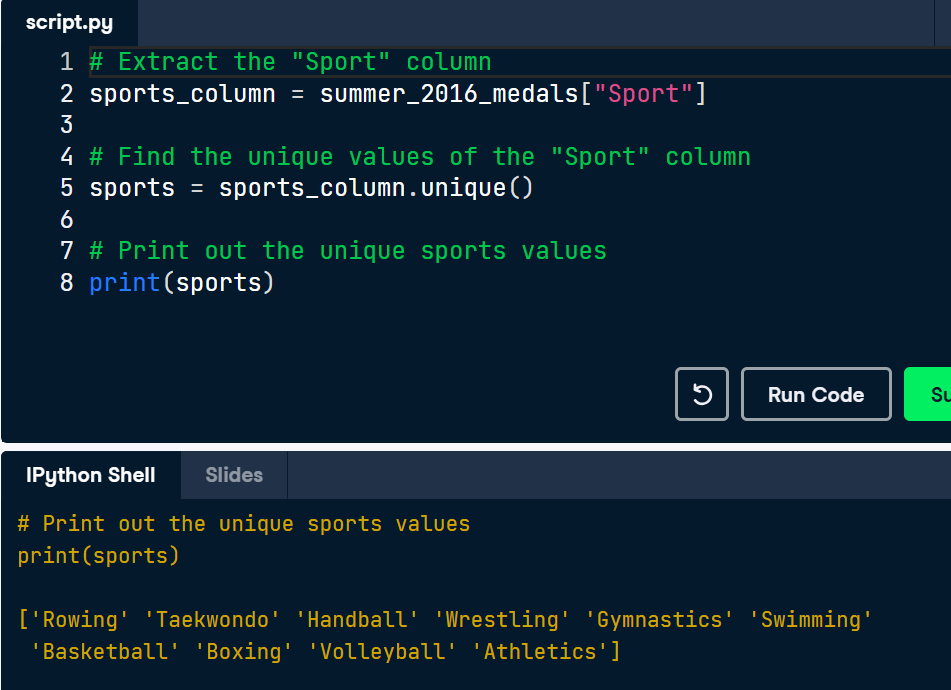Click print(sports) in the IPython shell
The height and width of the screenshot is (690, 951).
(98, 555)
